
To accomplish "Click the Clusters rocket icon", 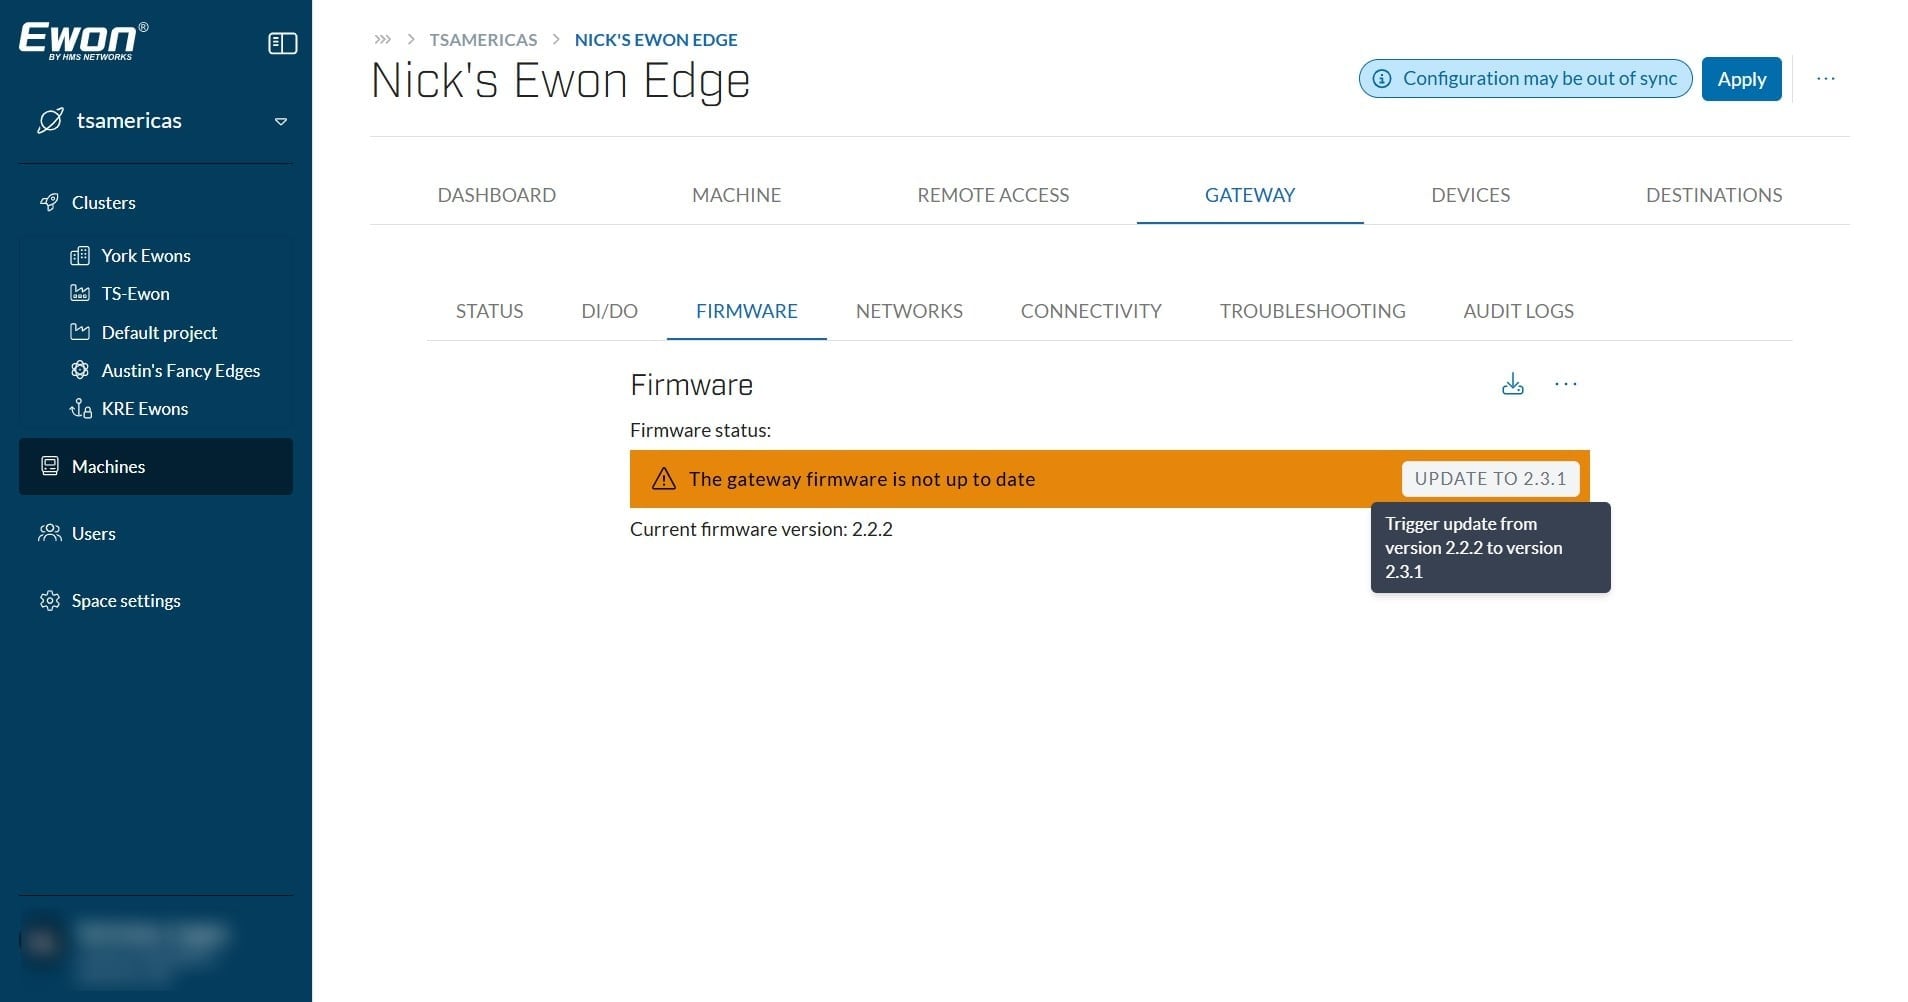I will point(49,202).
